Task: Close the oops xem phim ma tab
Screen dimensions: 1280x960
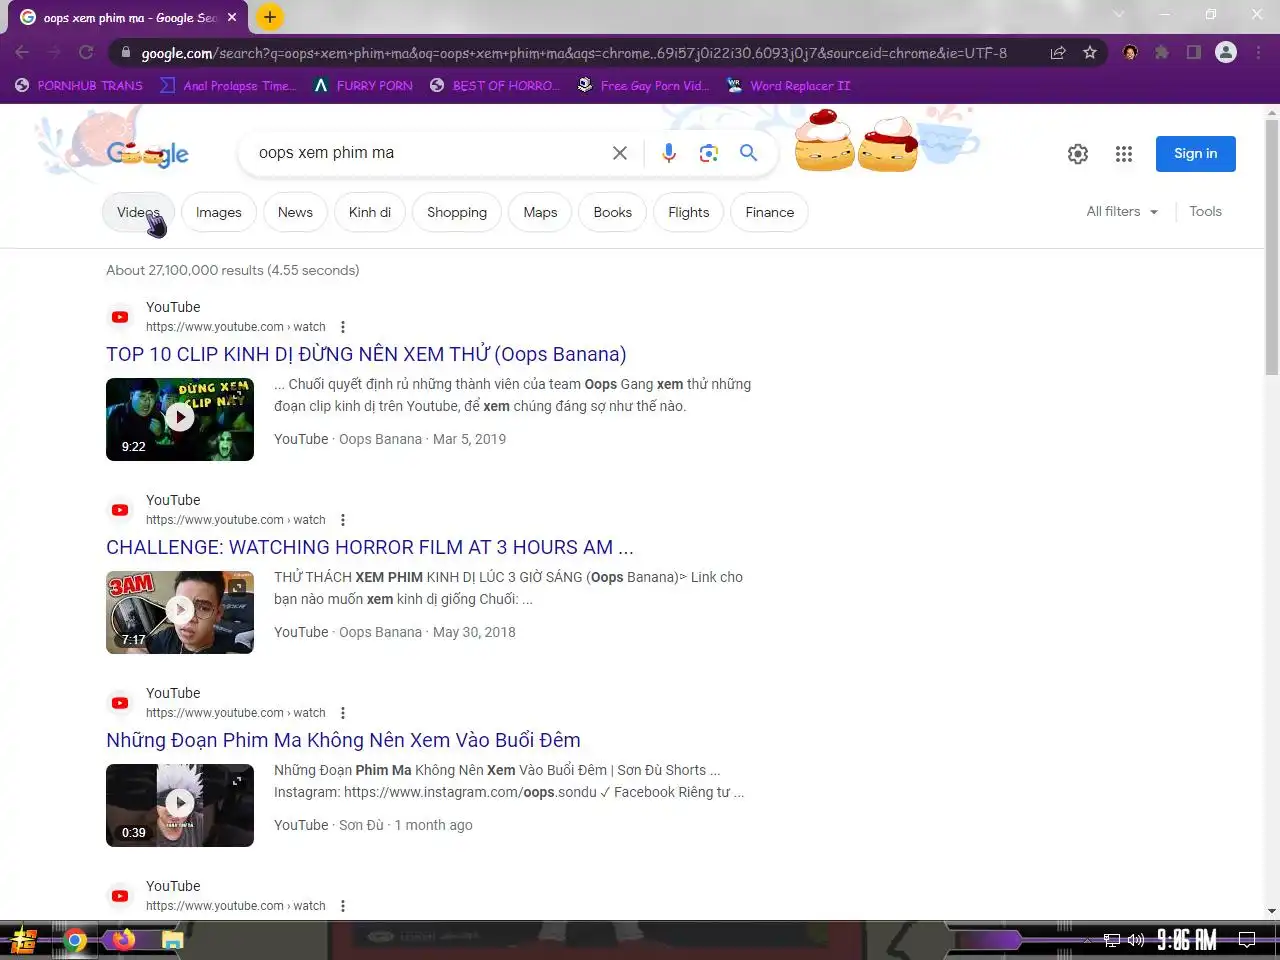Action: pos(232,17)
